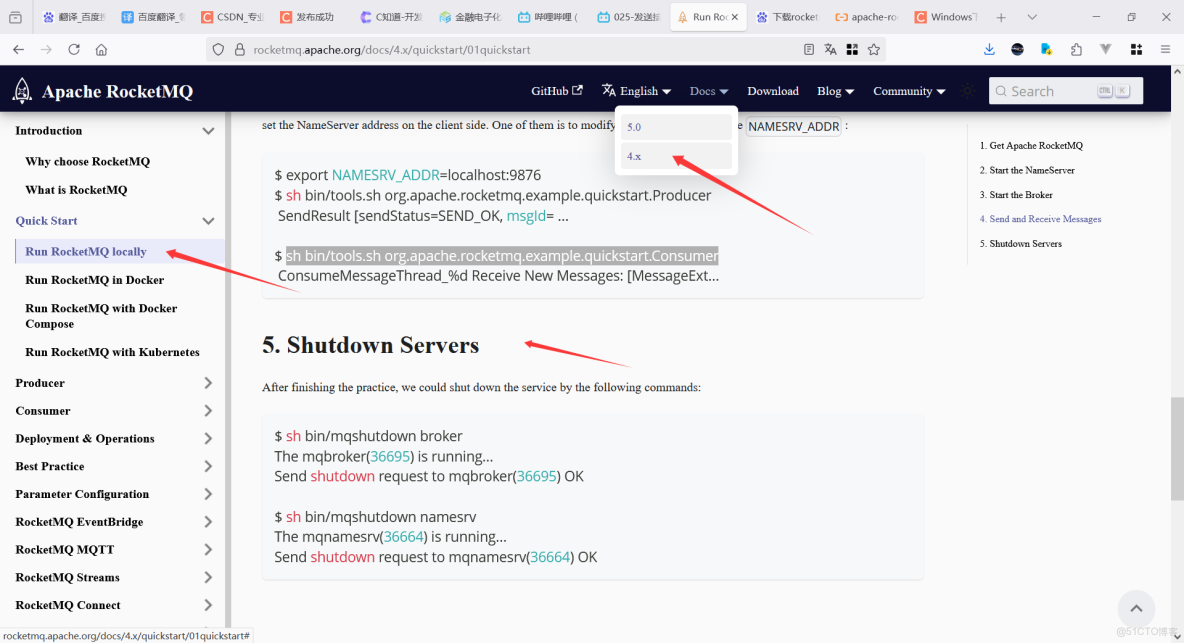Switch to the Windows browser tab

pyautogui.click(x=946, y=17)
